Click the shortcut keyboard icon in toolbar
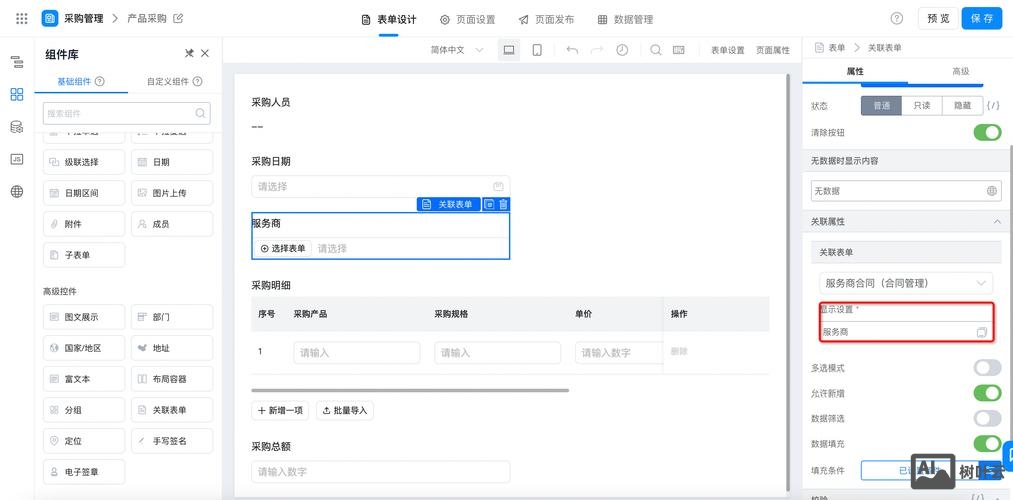 [x=678, y=50]
